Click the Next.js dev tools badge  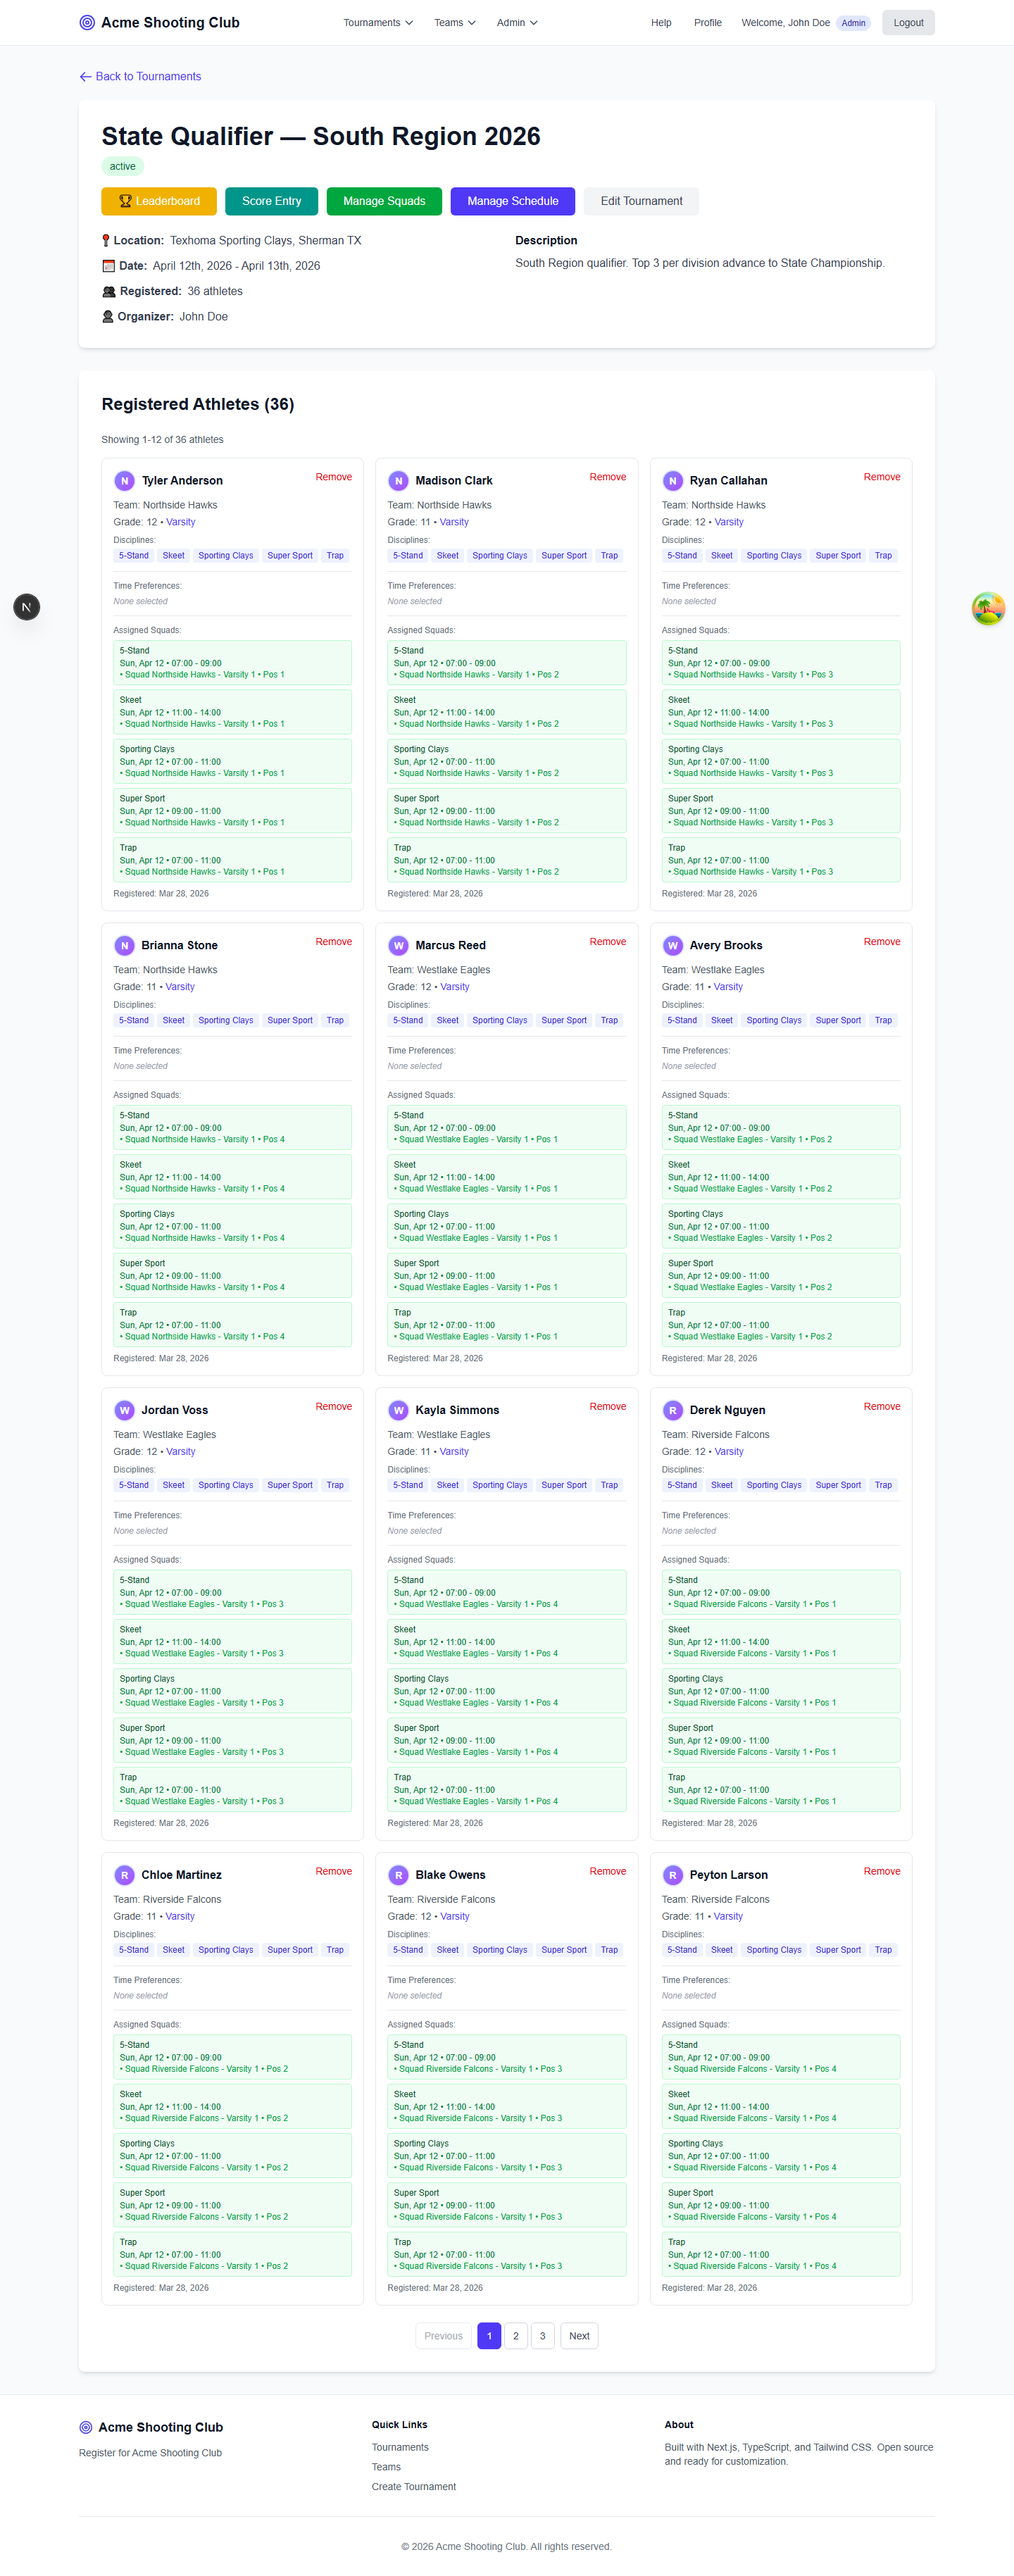click(27, 607)
